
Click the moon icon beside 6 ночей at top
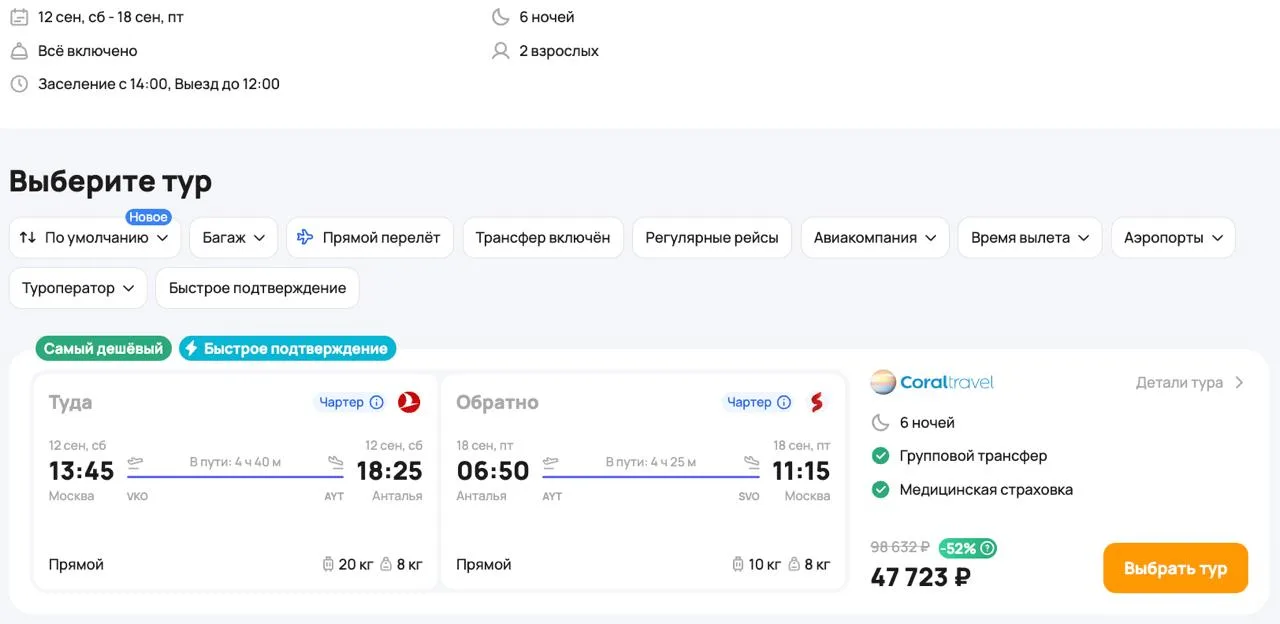click(501, 17)
